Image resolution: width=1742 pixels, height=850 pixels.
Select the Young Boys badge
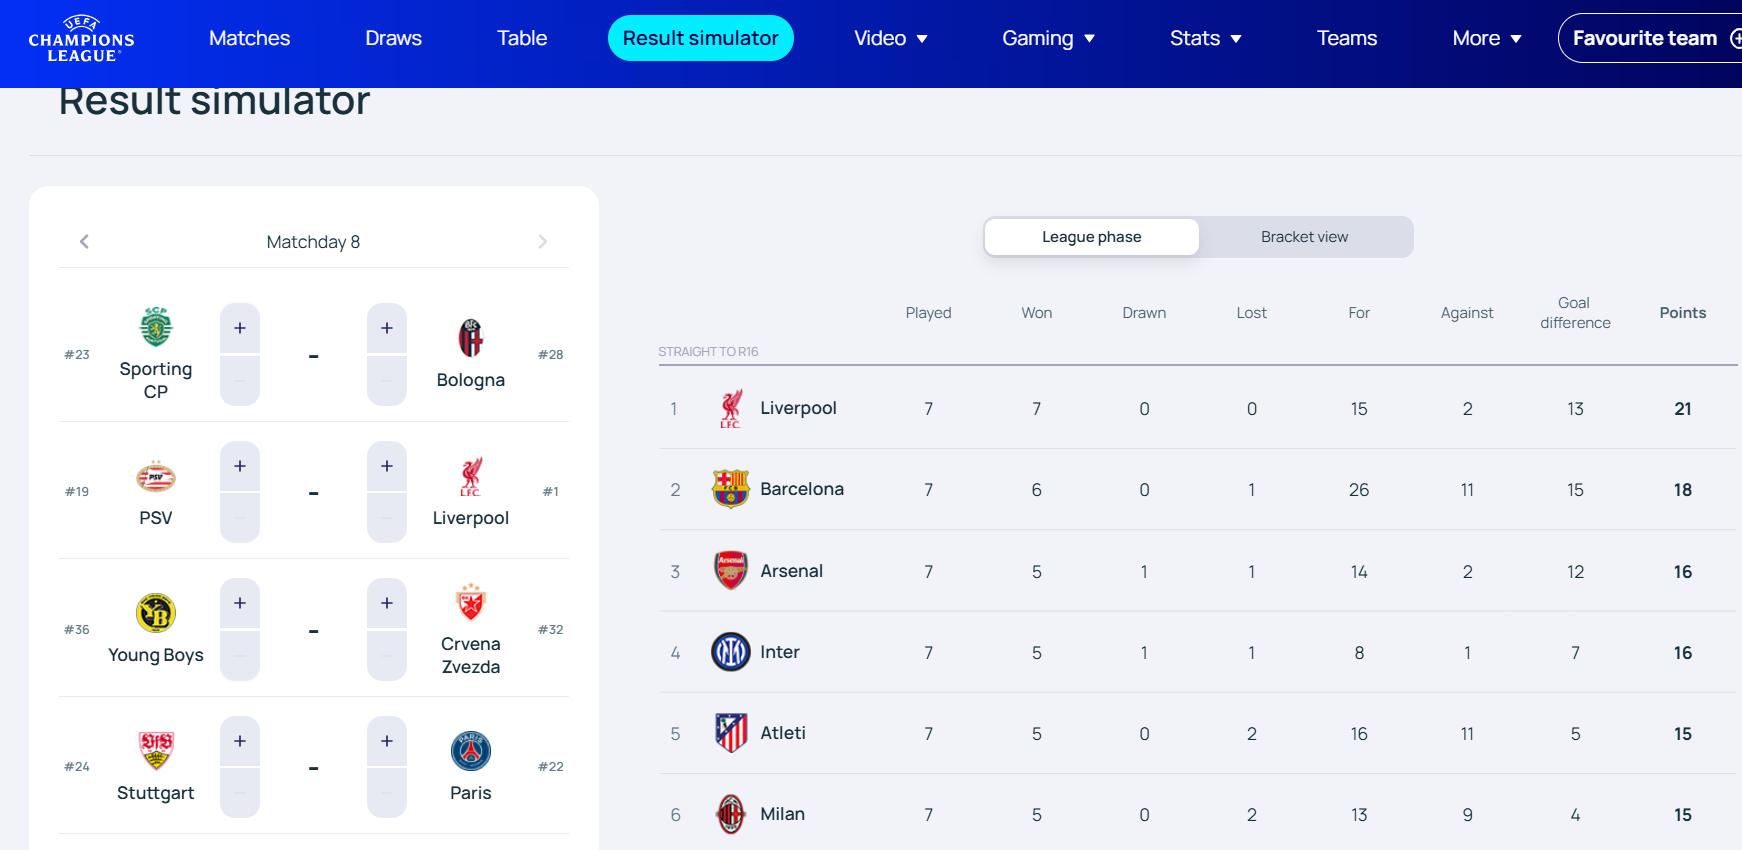tap(156, 612)
